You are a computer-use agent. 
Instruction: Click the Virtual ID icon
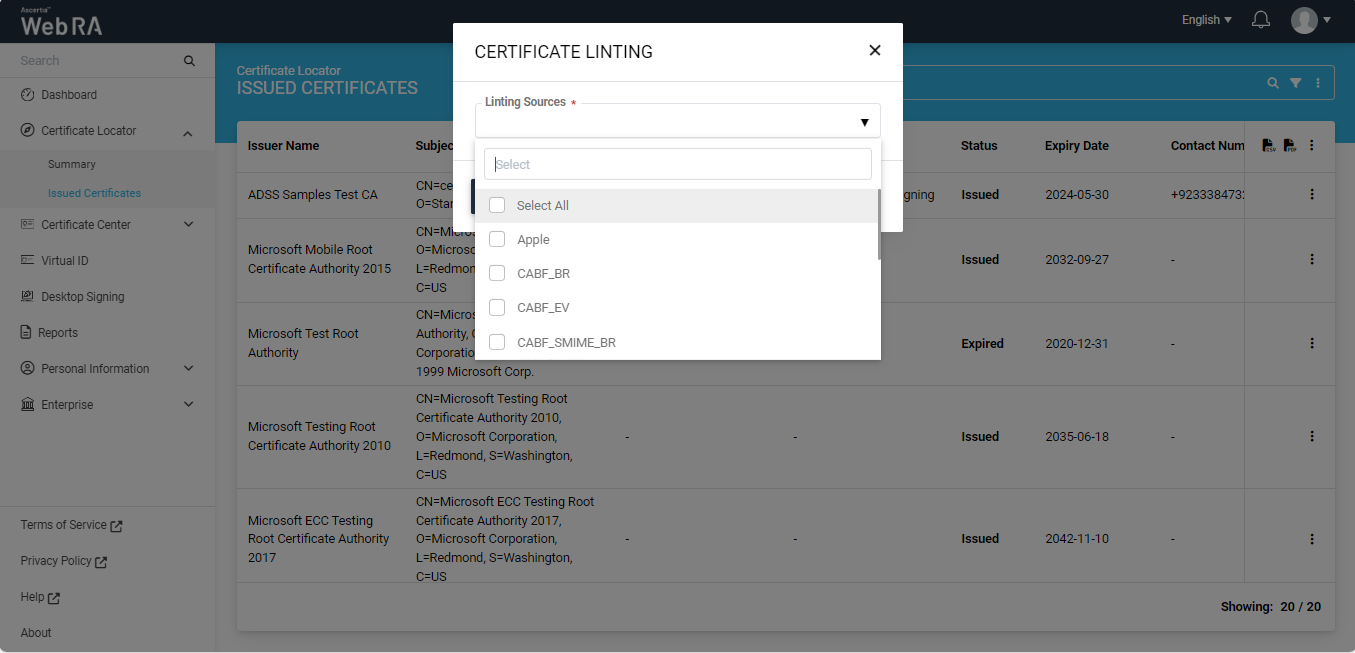(27, 261)
